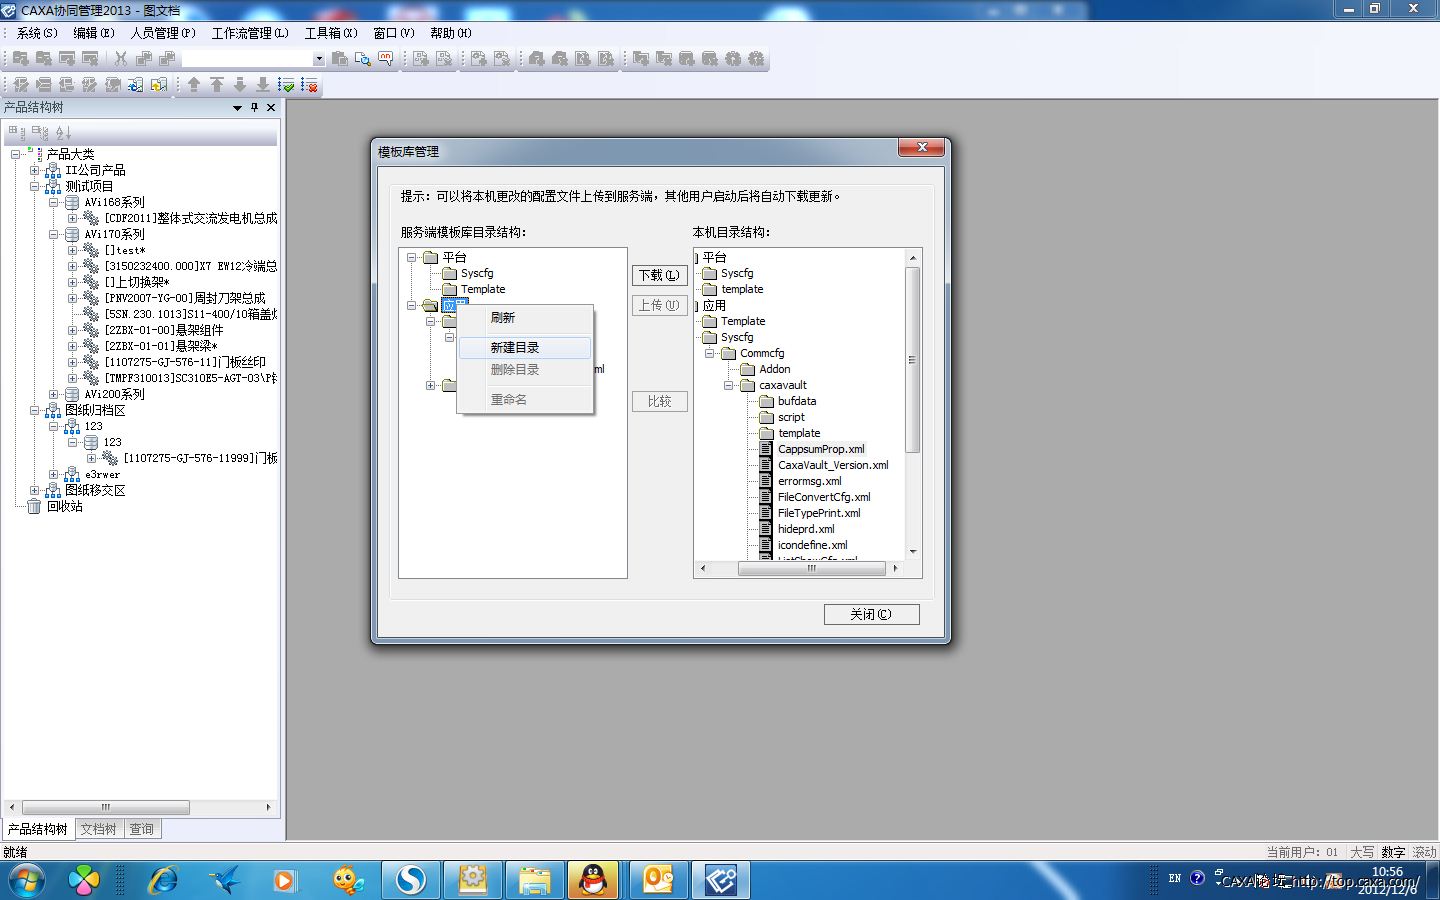Open the 人员管理(P) menu

click(163, 33)
